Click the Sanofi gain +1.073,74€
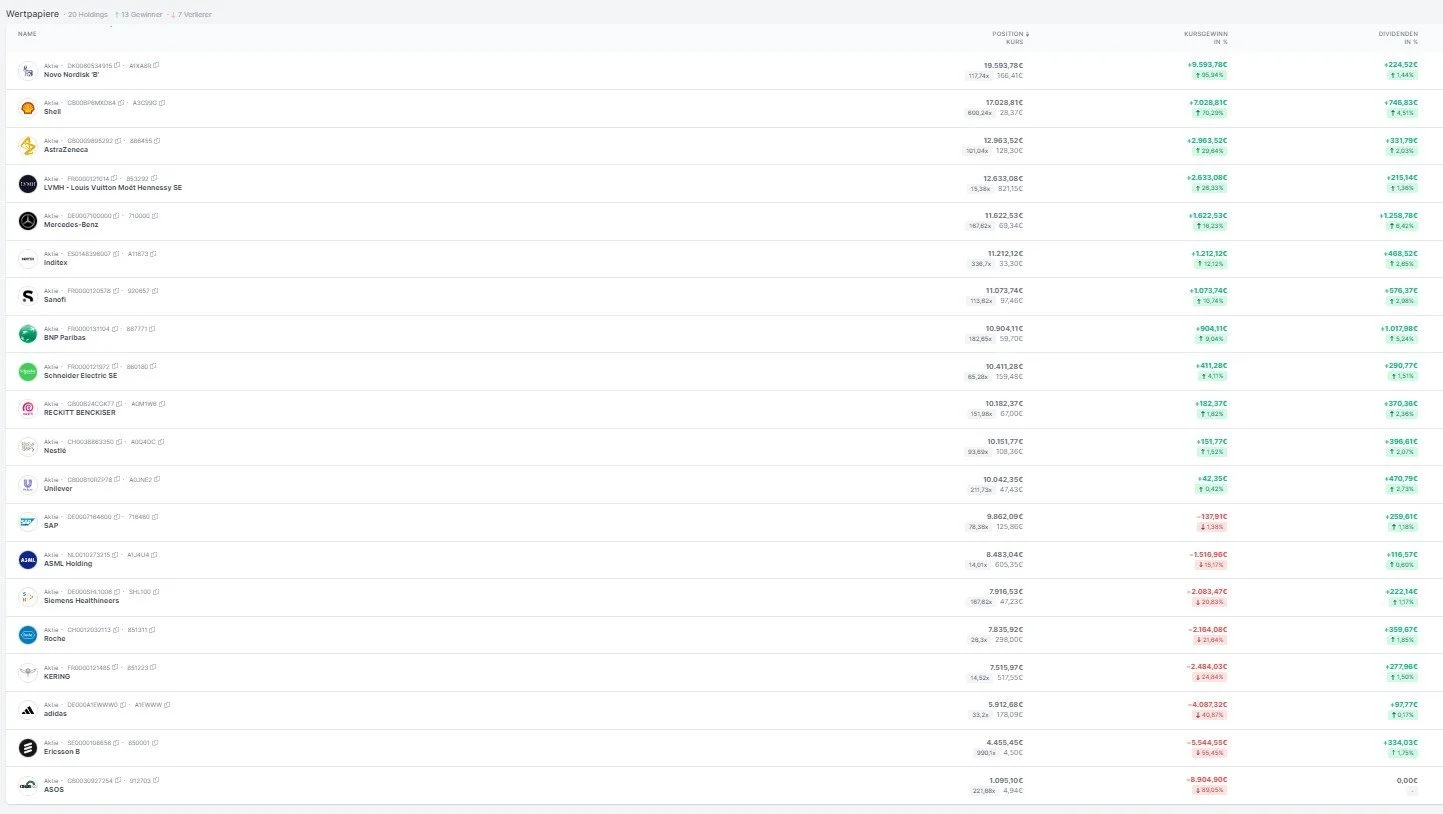This screenshot has width=1443, height=814. 1207,290
